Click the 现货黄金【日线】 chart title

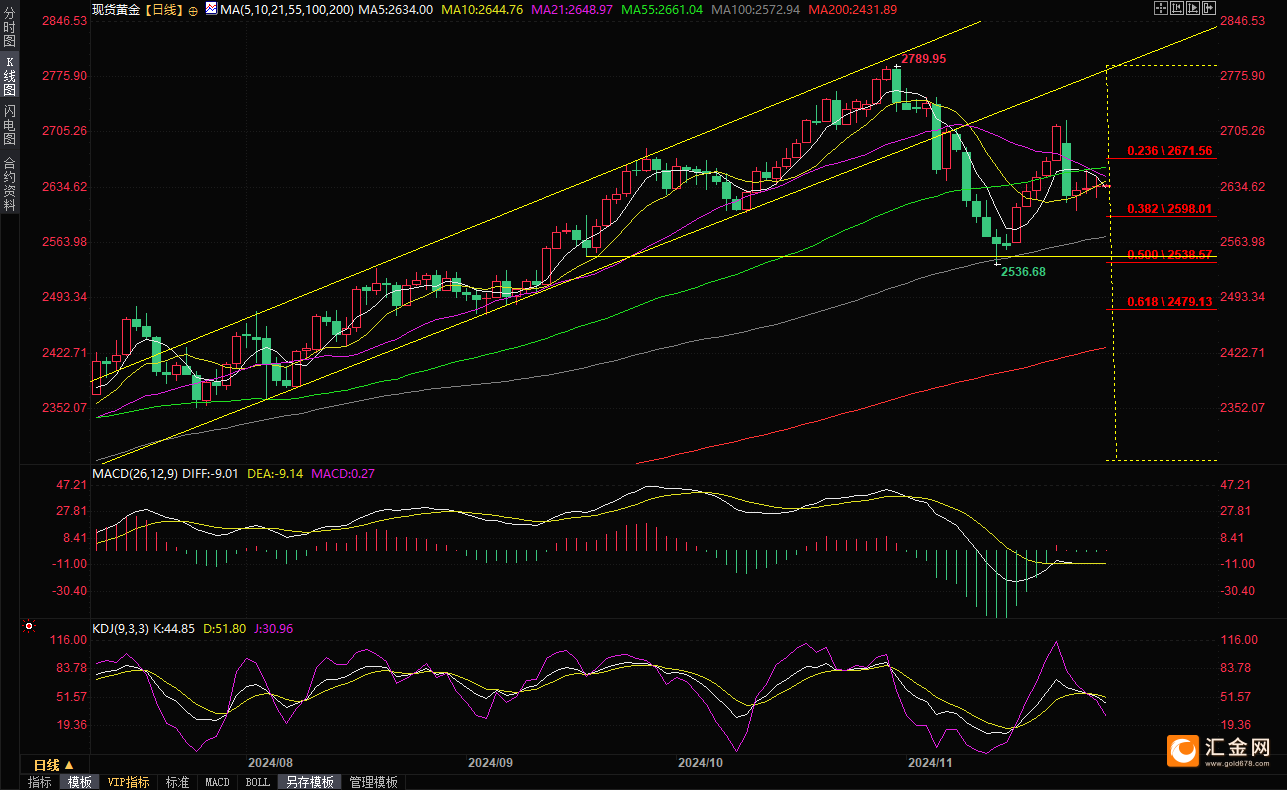(x=137, y=9)
